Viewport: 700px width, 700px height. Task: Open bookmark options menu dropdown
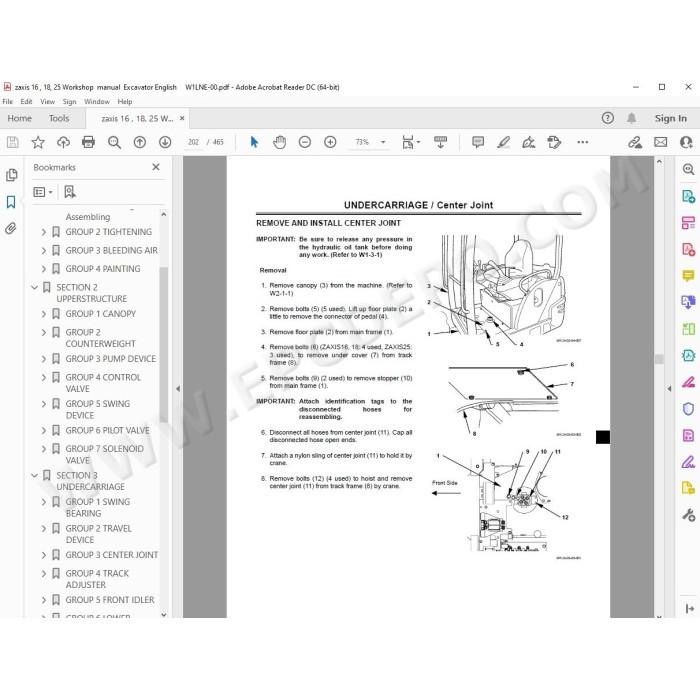43,192
